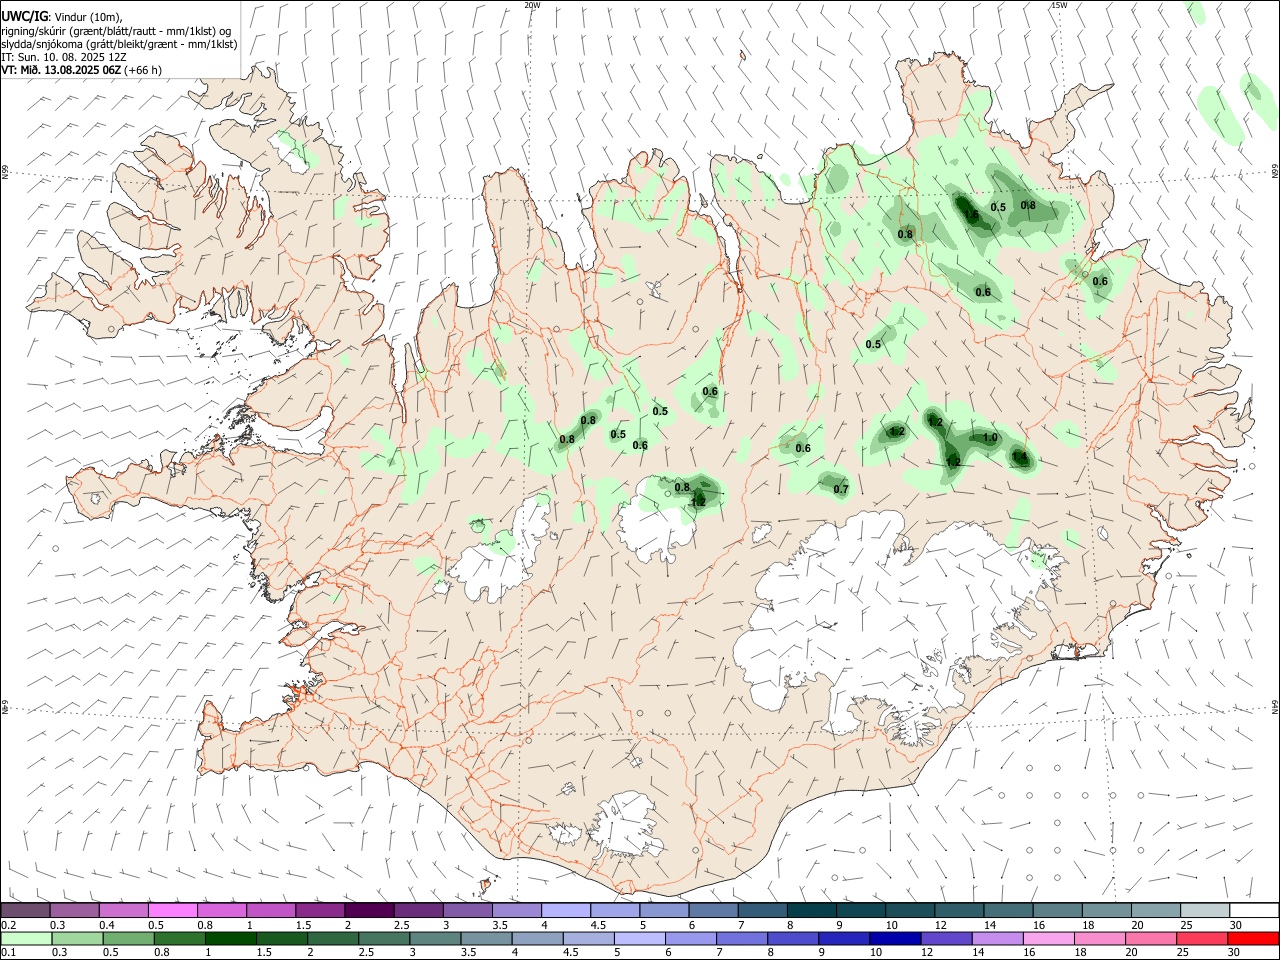Click the darkest purple 2–2.5 snow swatch
This screenshot has width=1280, height=960.
[x=369, y=910]
